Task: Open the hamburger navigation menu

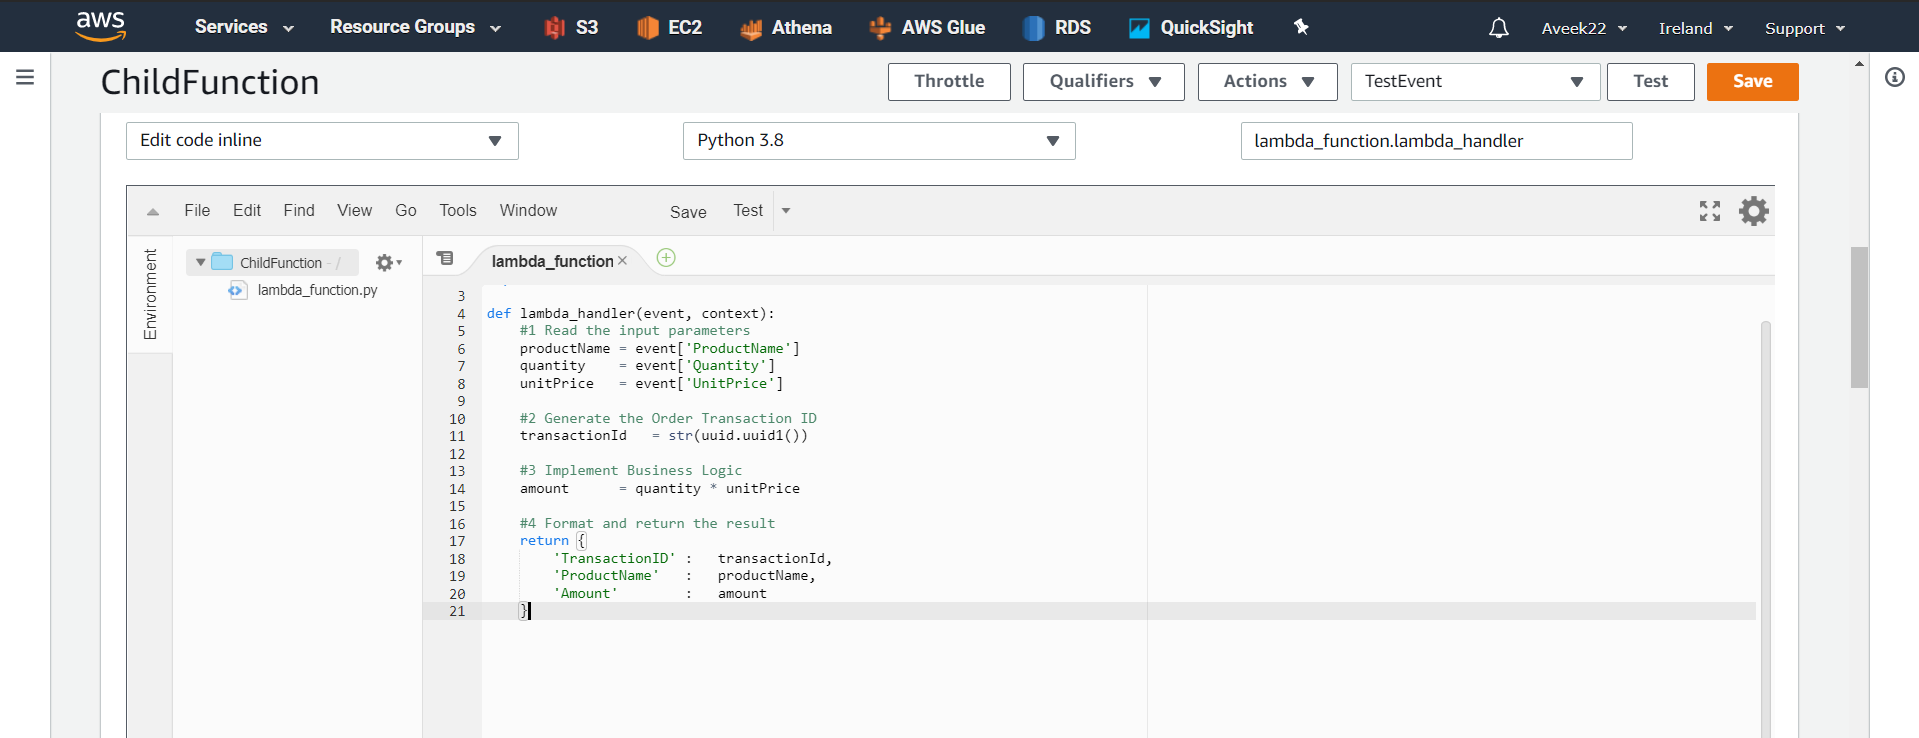Action: (25, 77)
